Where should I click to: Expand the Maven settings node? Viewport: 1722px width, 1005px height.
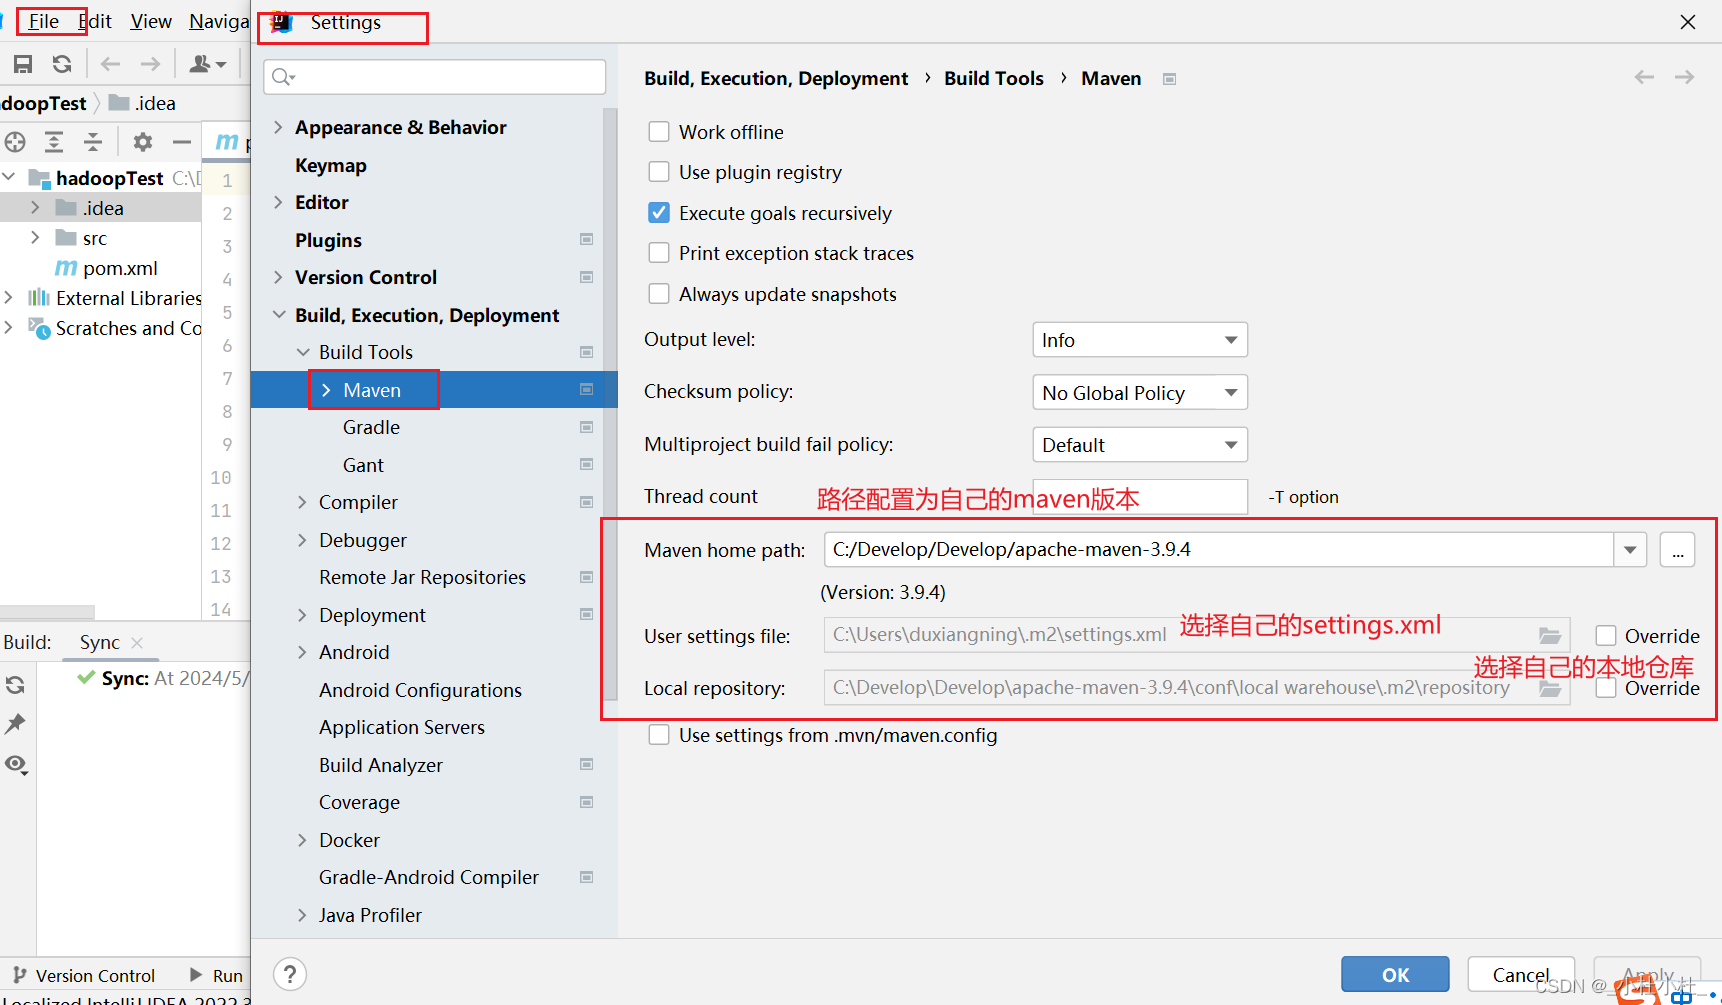[326, 390]
